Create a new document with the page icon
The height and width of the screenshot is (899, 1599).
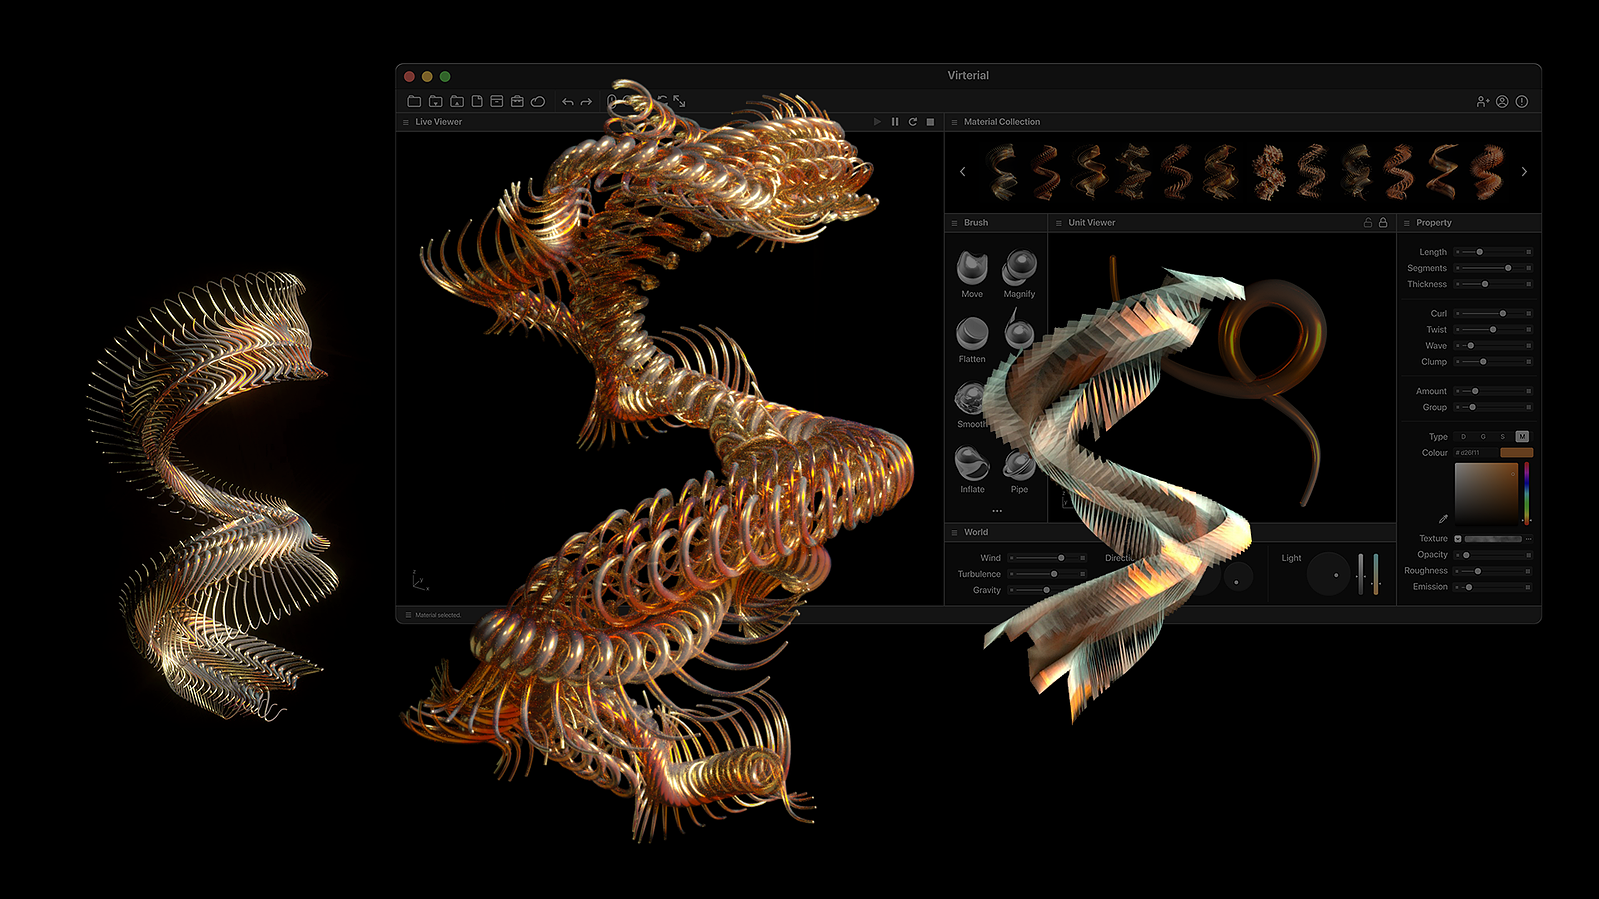pos(477,101)
